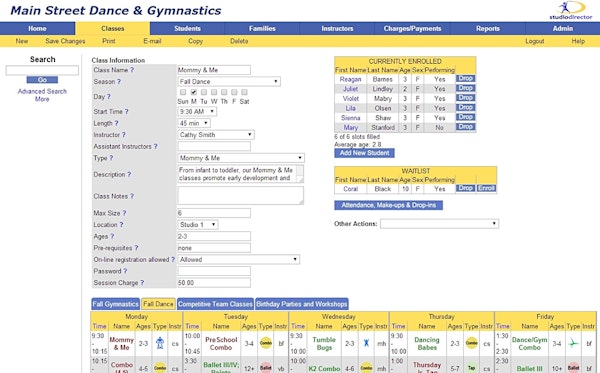Open the Length dropdown showing 45 min
The height and width of the screenshot is (373, 600).
[194, 123]
